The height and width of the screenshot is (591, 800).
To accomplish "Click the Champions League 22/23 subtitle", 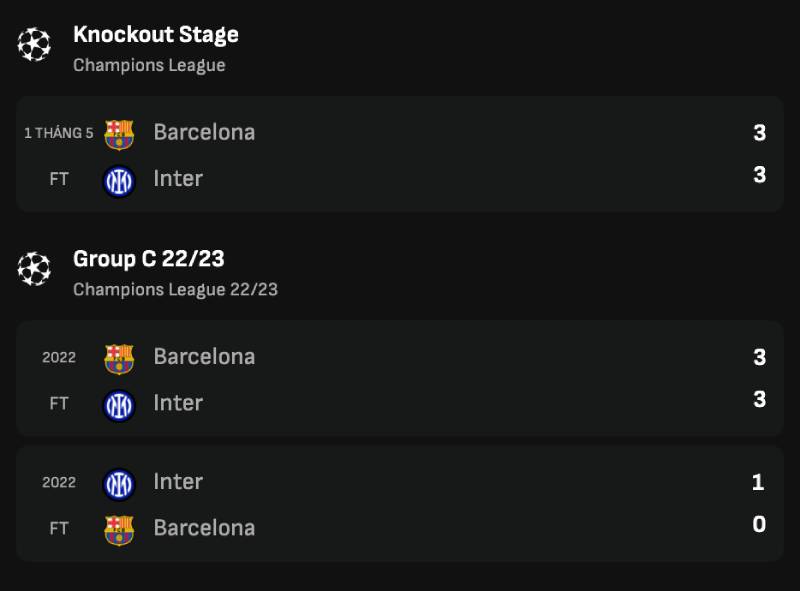I will coord(175,290).
